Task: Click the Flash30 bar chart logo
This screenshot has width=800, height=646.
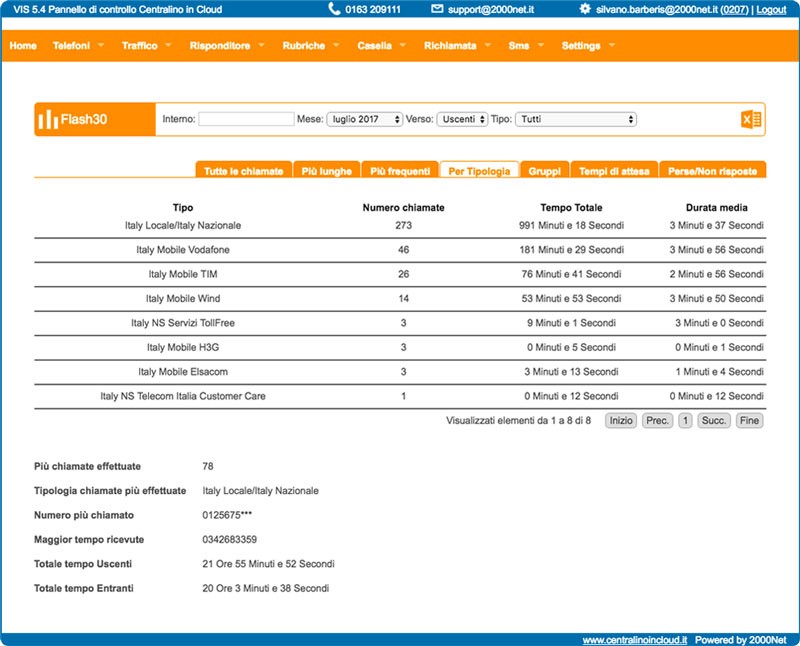Action: [48, 119]
